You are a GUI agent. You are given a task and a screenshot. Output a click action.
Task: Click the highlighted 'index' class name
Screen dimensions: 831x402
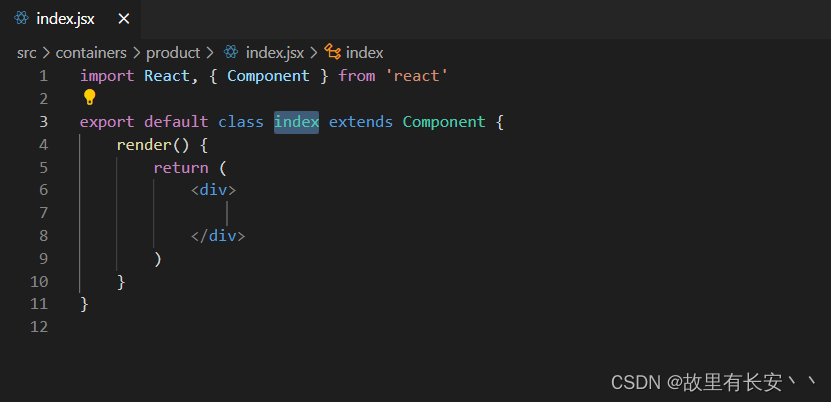(x=296, y=122)
